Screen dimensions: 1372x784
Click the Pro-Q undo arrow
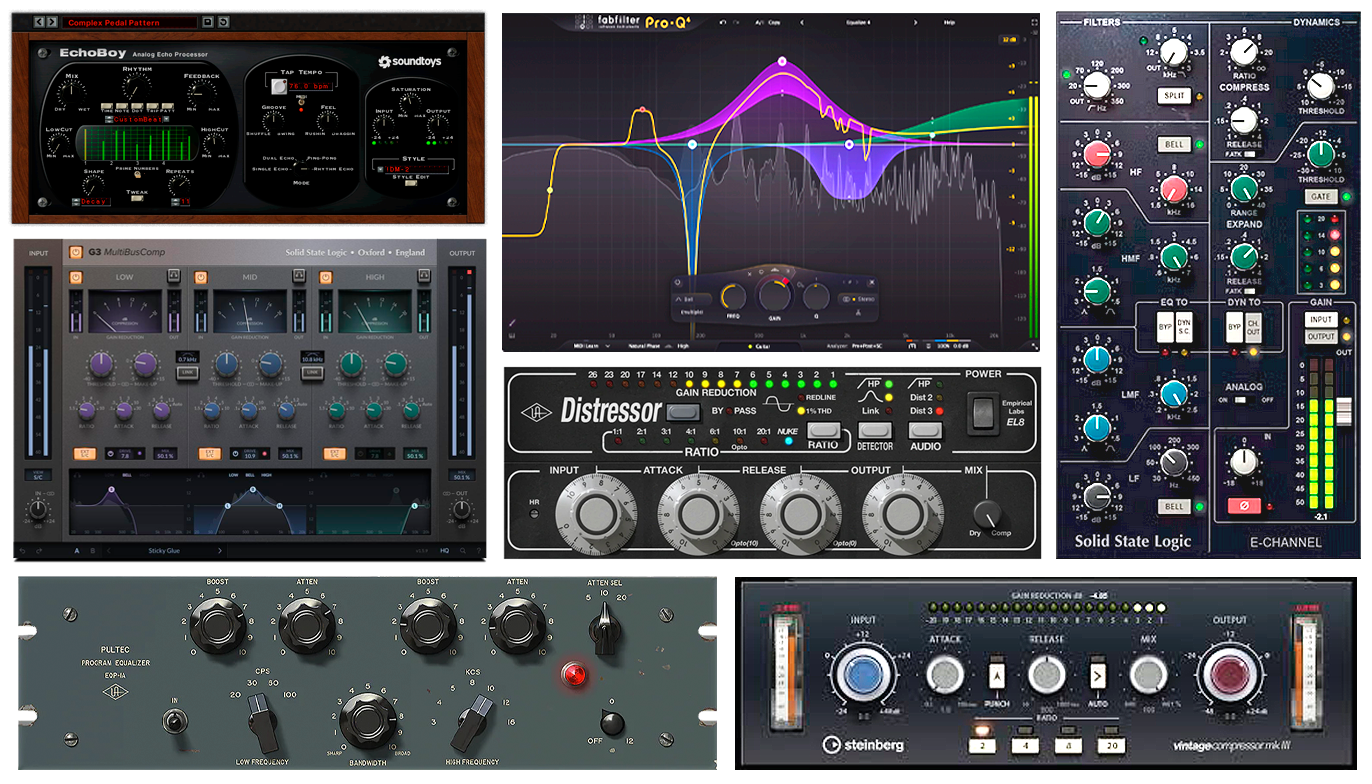pos(723,21)
